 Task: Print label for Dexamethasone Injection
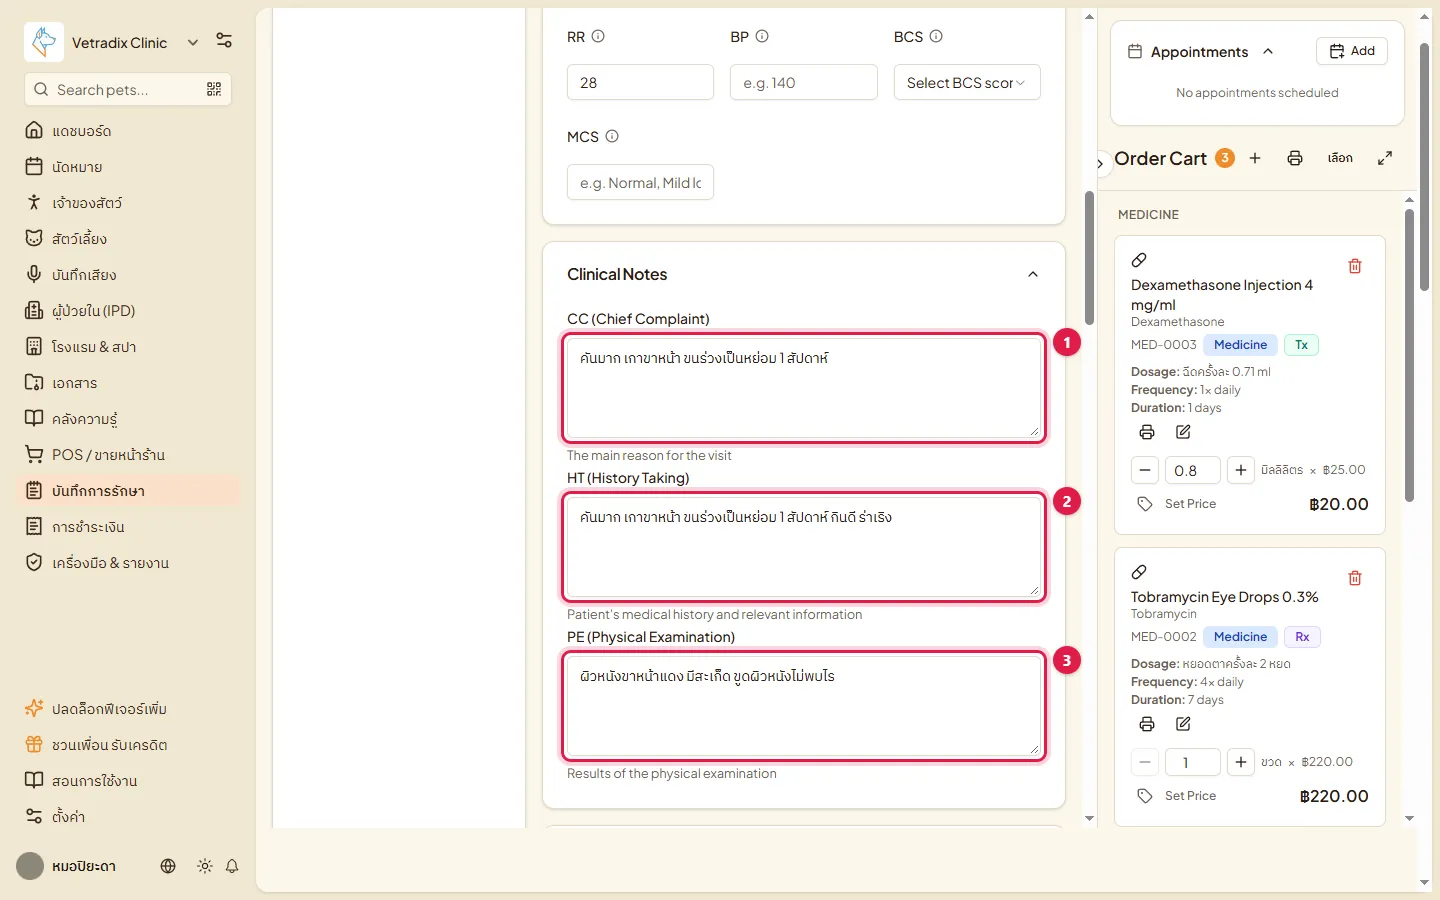(1147, 432)
